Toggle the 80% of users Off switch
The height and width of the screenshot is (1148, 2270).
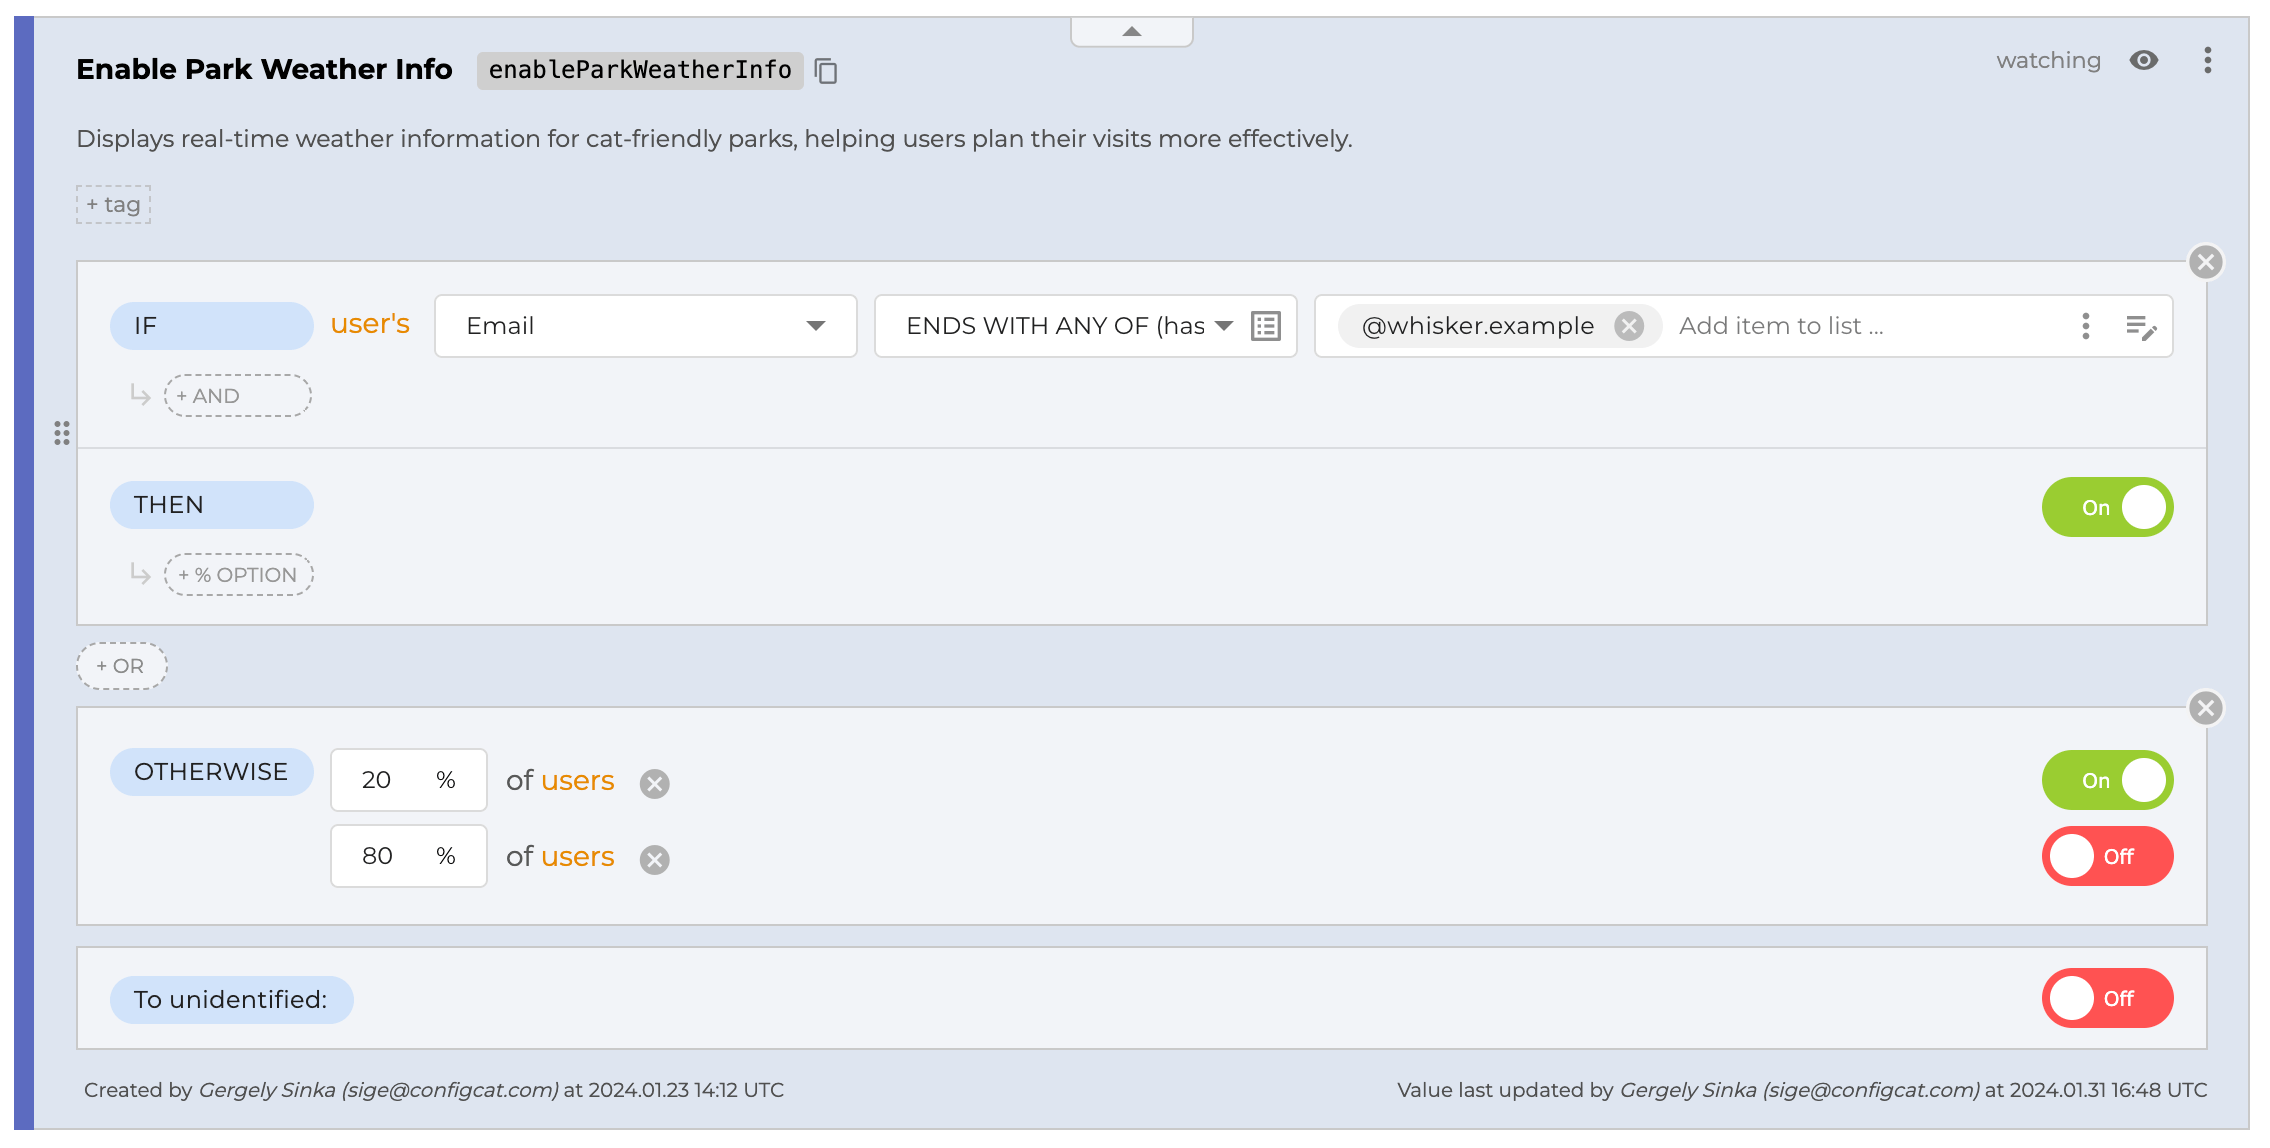(x=2107, y=856)
